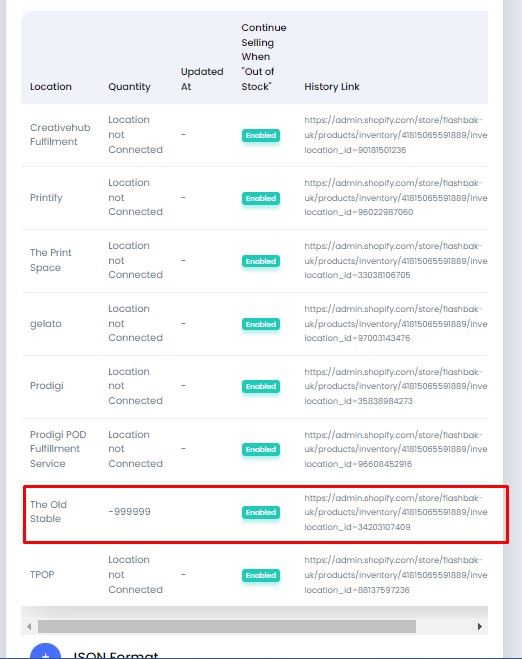Select The Print Space location cell
Image resolution: width=522 pixels, height=659 pixels.
tap(51, 260)
